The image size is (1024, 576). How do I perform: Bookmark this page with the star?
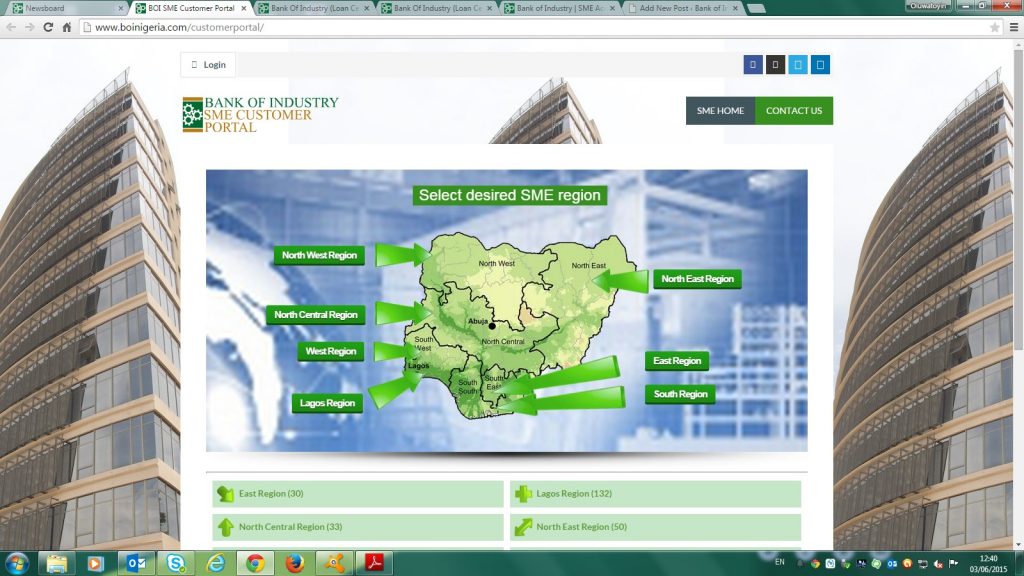[995, 27]
